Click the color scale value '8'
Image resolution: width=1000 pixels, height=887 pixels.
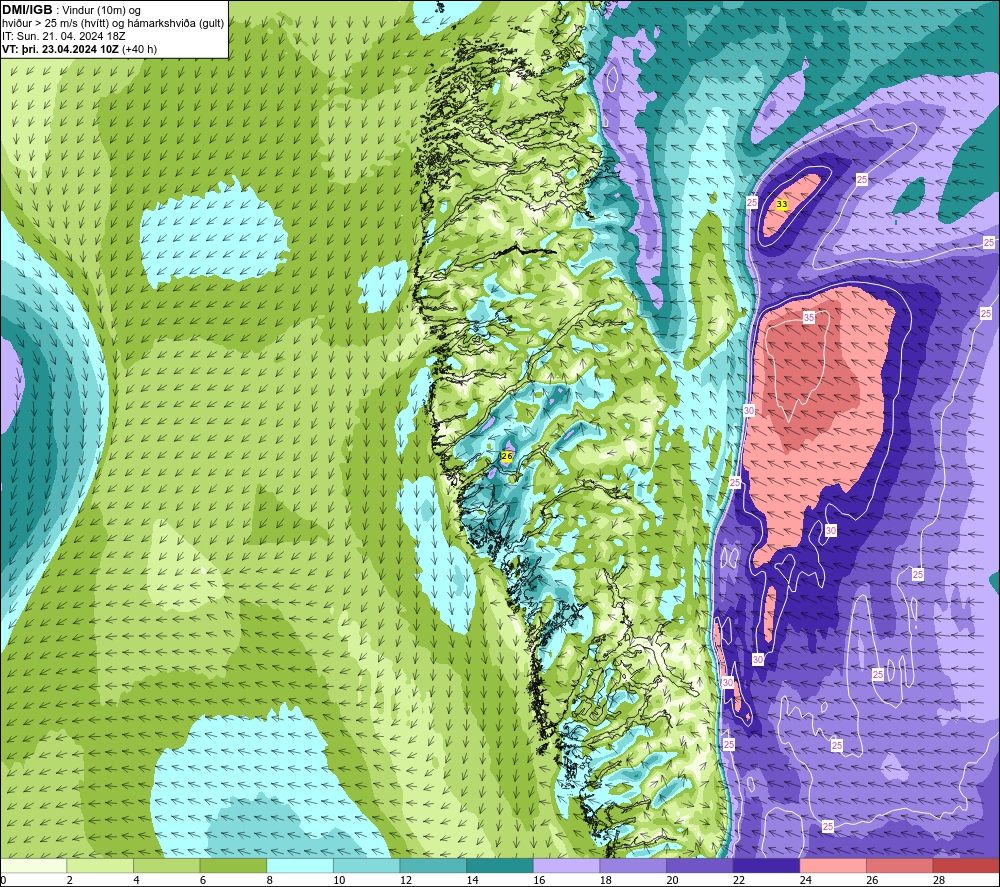tap(269, 880)
